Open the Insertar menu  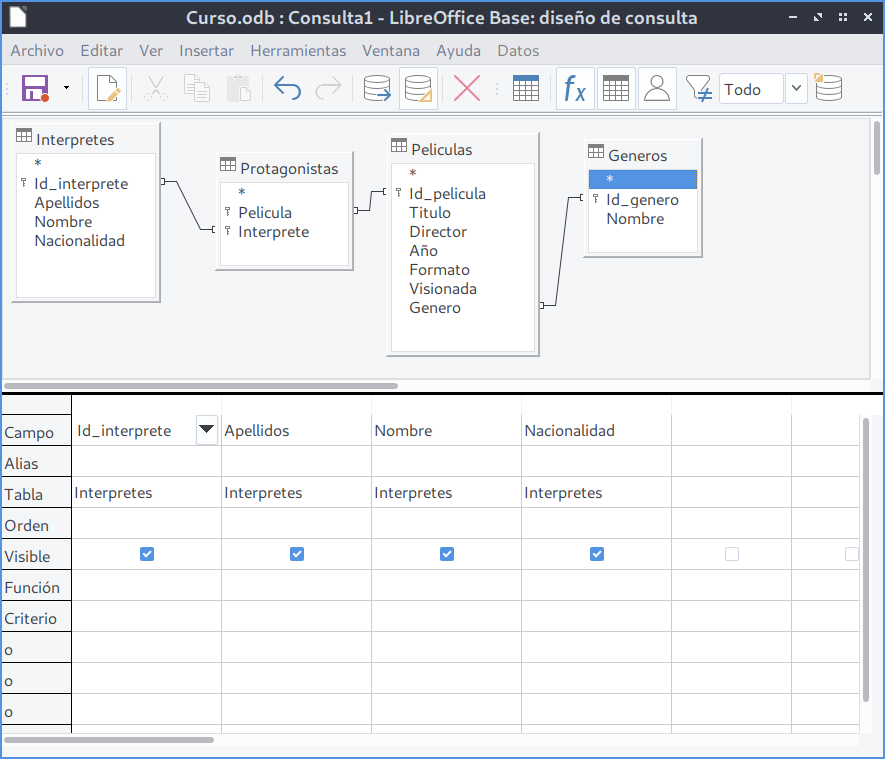click(x=207, y=51)
